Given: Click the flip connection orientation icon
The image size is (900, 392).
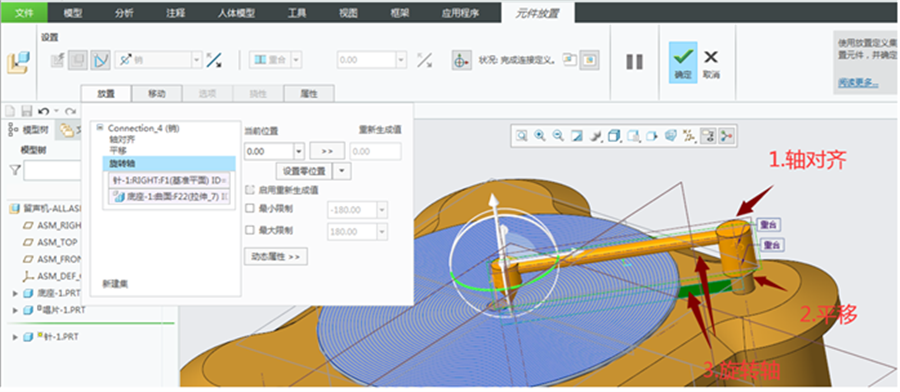Looking at the screenshot, I should 214,60.
